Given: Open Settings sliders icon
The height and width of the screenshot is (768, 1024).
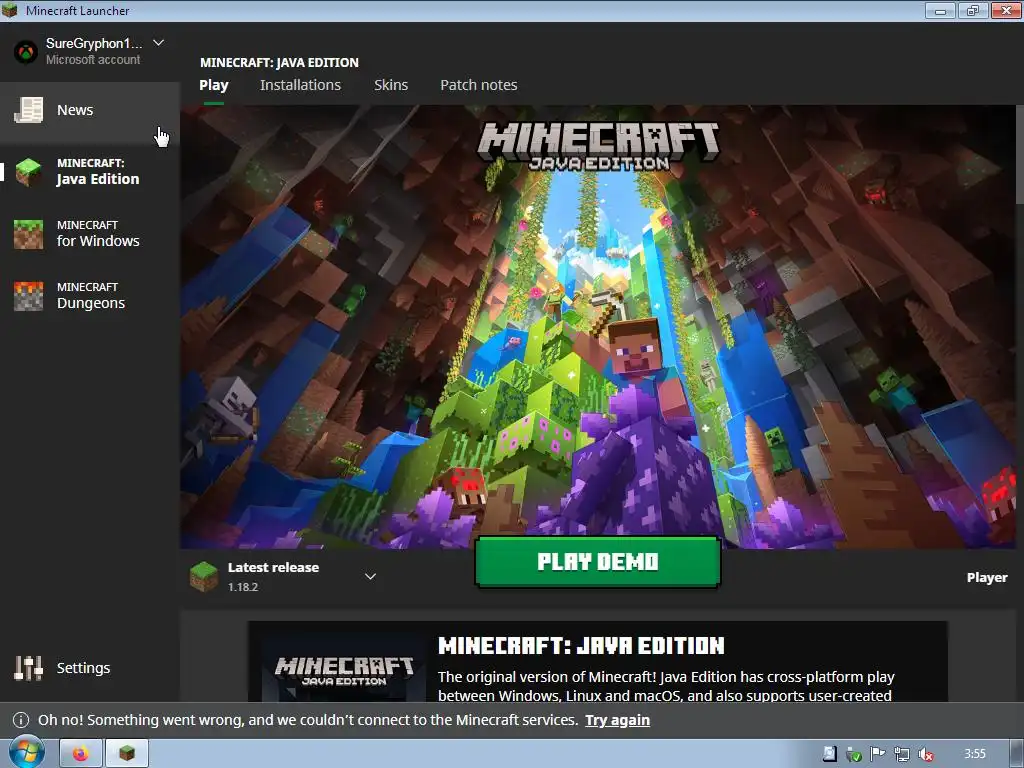Looking at the screenshot, I should [28, 667].
